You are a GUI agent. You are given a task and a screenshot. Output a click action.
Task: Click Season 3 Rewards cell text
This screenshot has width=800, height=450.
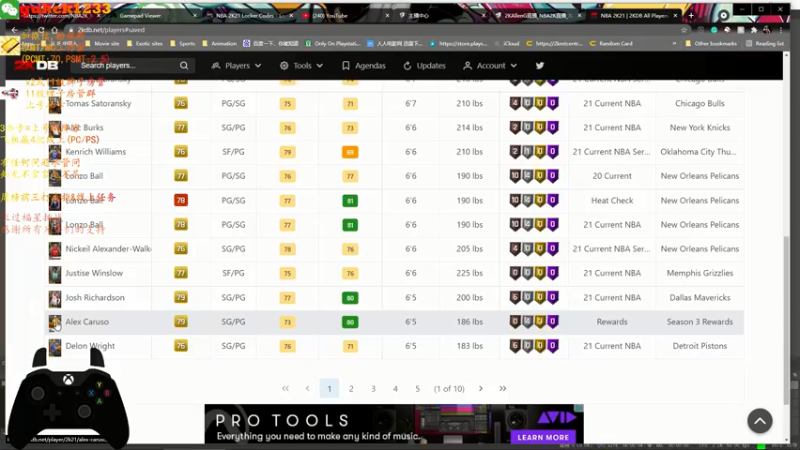tap(699, 321)
